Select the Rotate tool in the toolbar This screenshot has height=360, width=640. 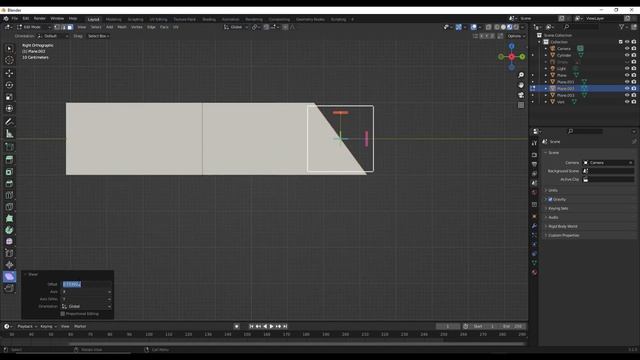[9, 85]
